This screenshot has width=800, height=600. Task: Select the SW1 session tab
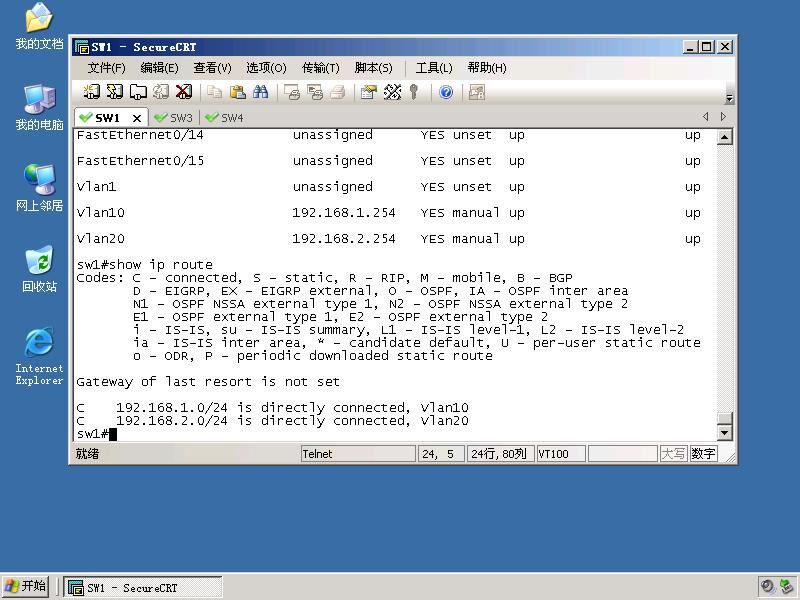107,118
